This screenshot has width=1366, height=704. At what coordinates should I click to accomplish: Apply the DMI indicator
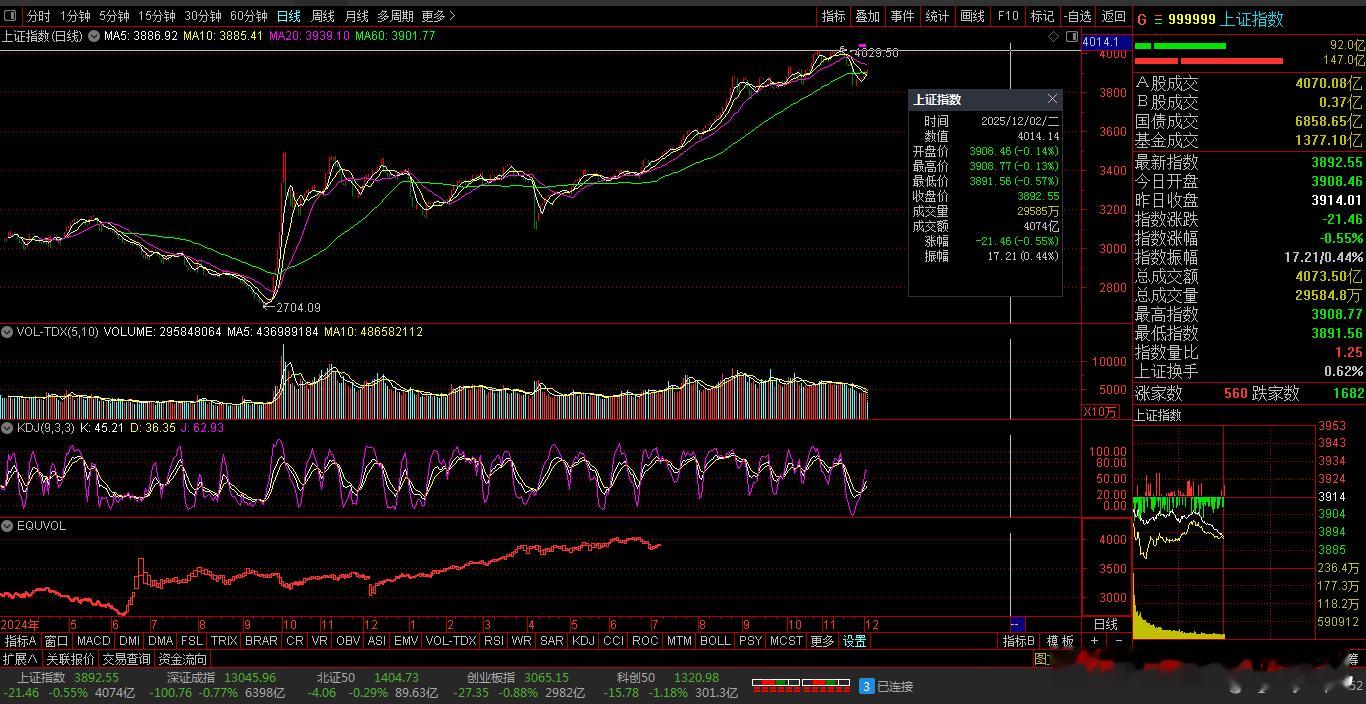(129, 641)
